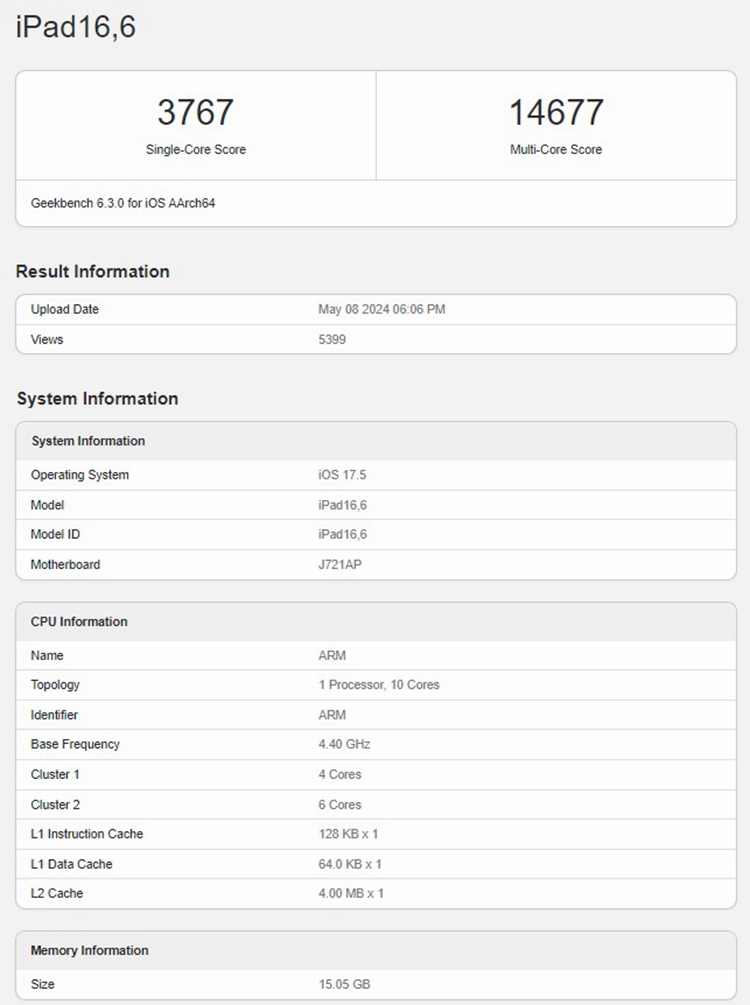This screenshot has width=750, height=1005.
Task: Click the L2 Cache label
Action: pyautogui.click(x=56, y=893)
